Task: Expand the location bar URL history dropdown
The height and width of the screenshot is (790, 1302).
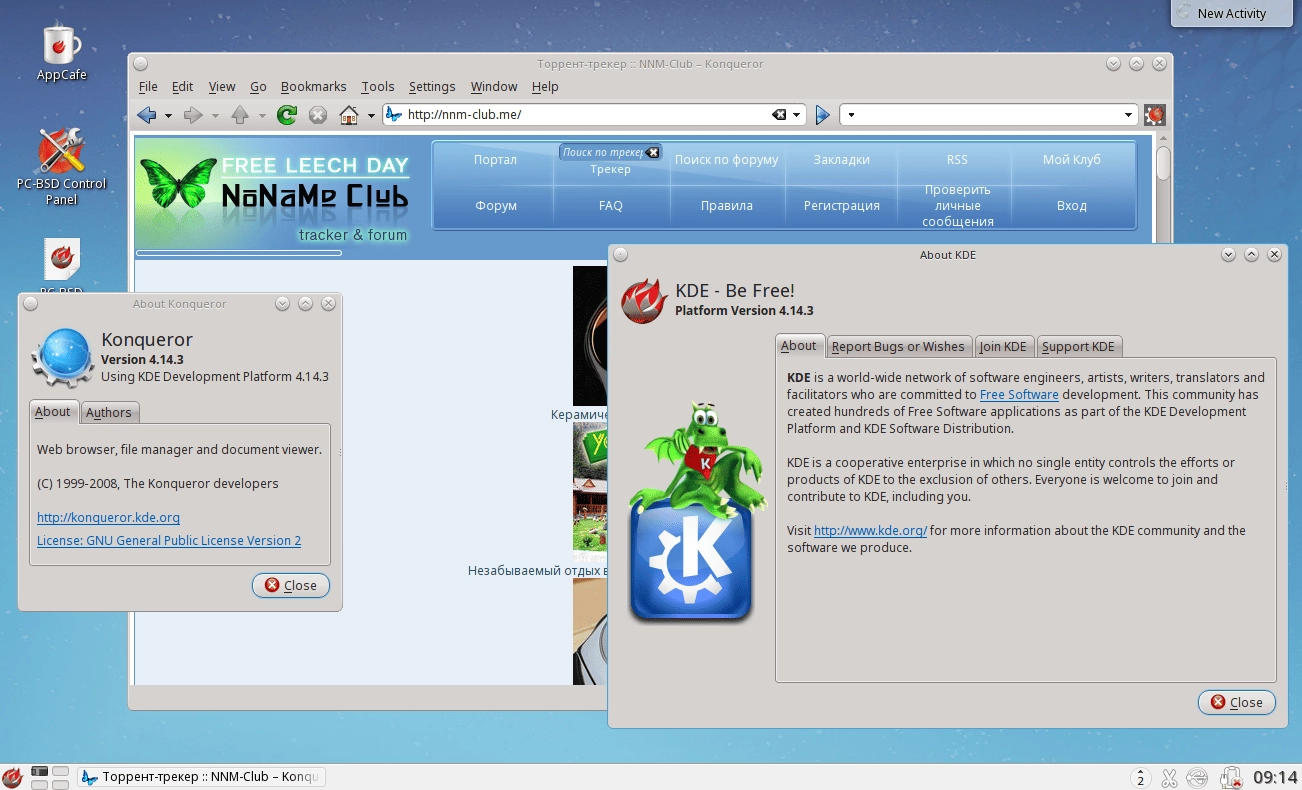Action: tap(797, 116)
